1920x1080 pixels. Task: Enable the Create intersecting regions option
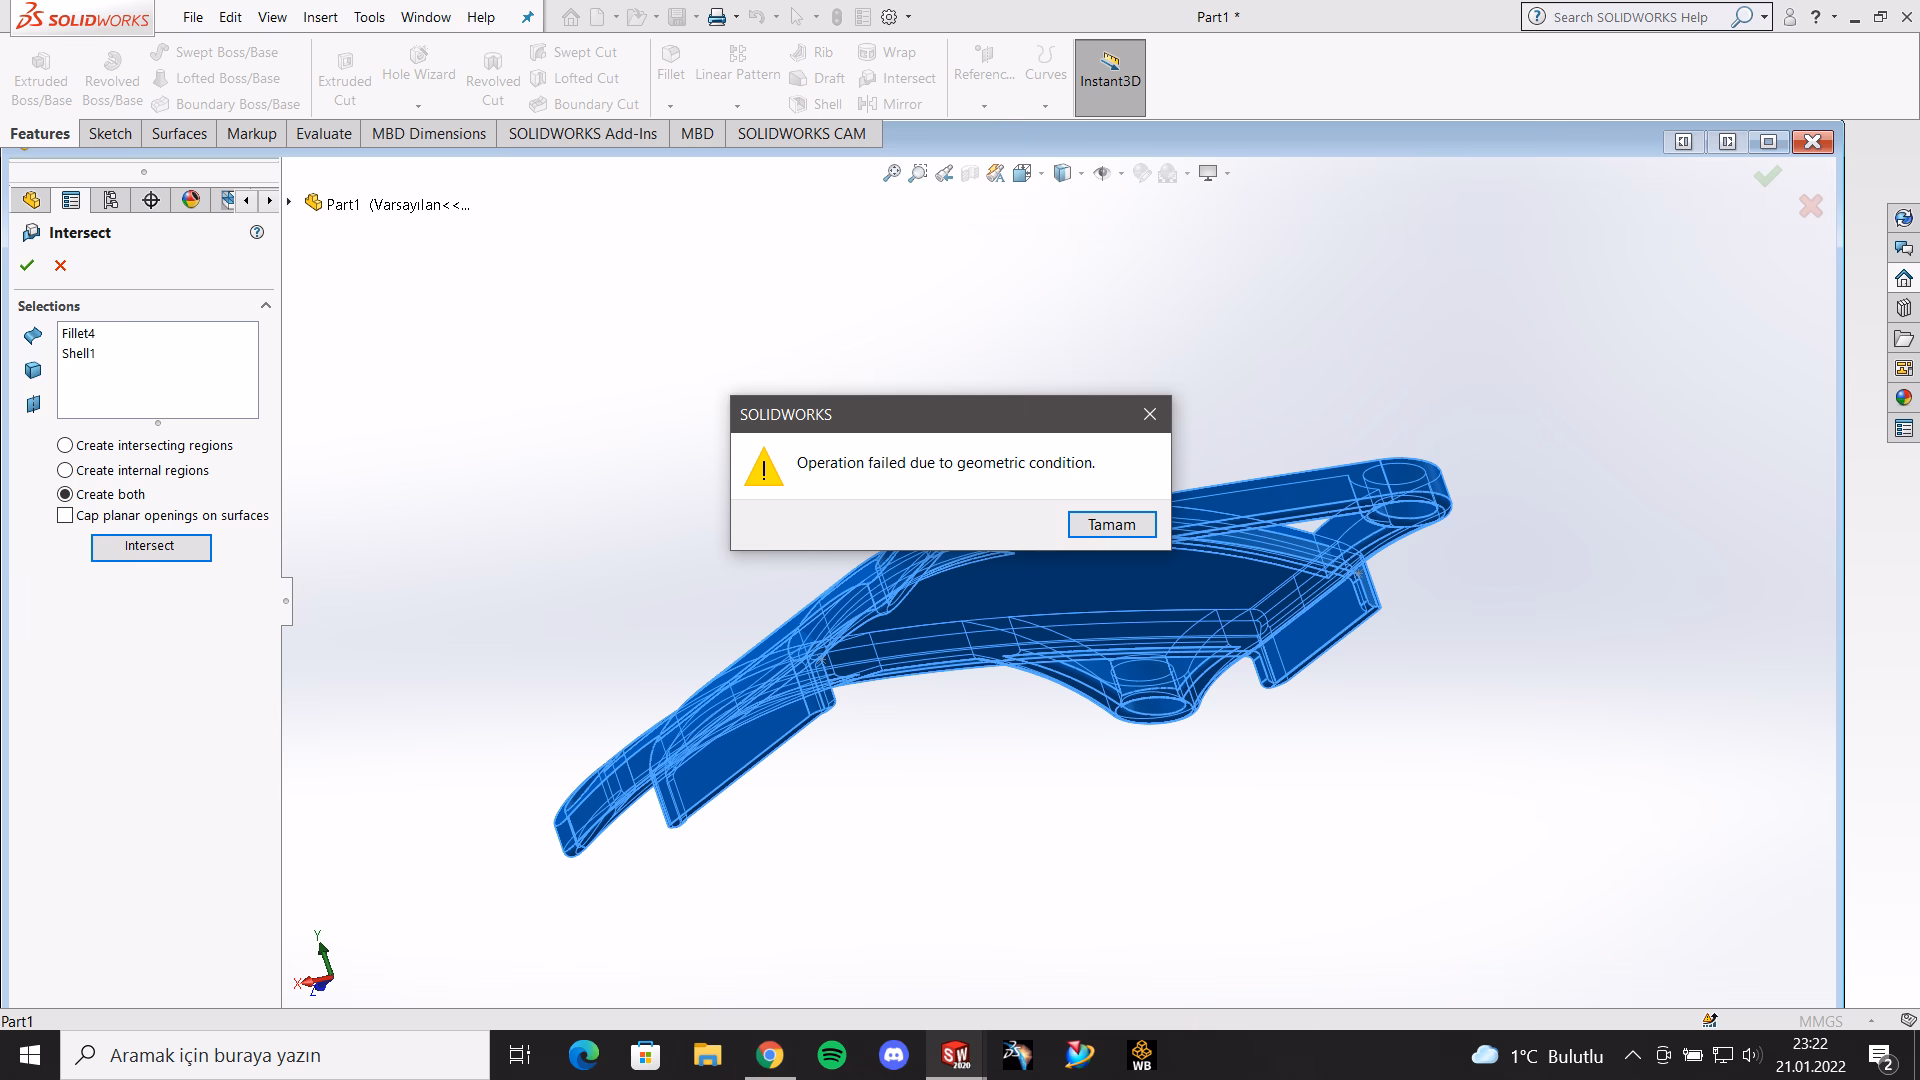point(65,445)
